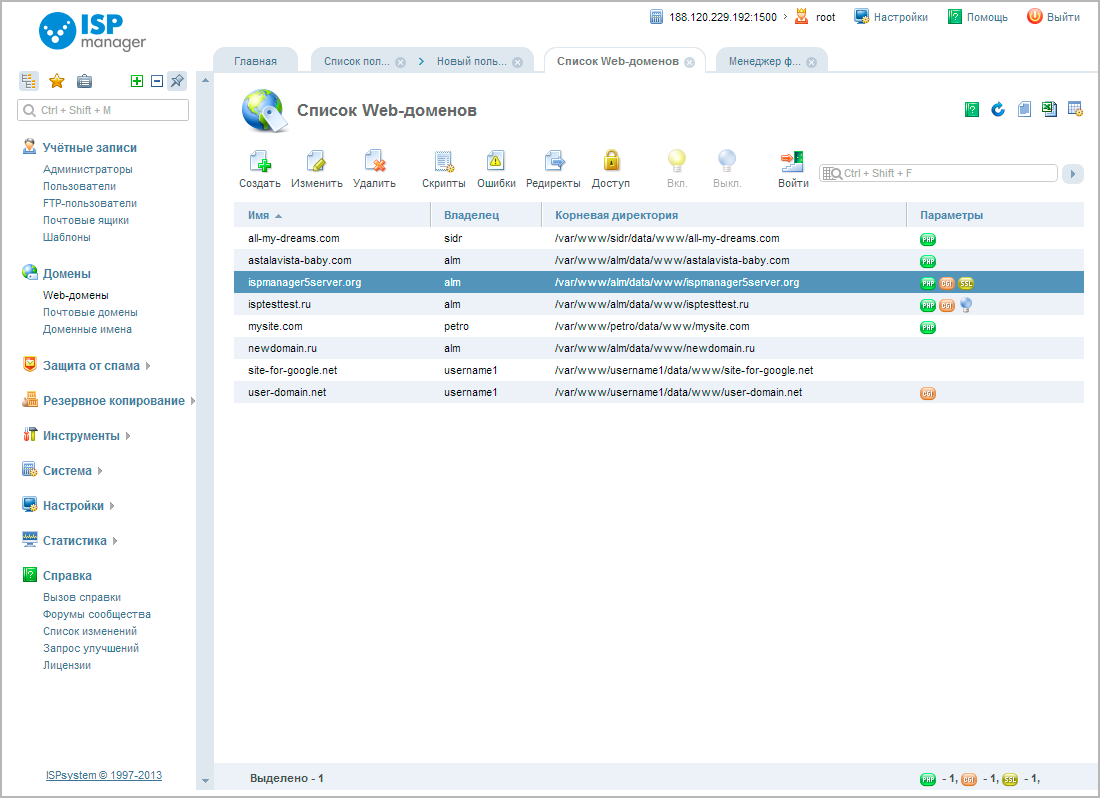Screen dimensions: 1100x798
Task: Click the server address 188.120.229.192:1500 icon
Action: (656, 17)
